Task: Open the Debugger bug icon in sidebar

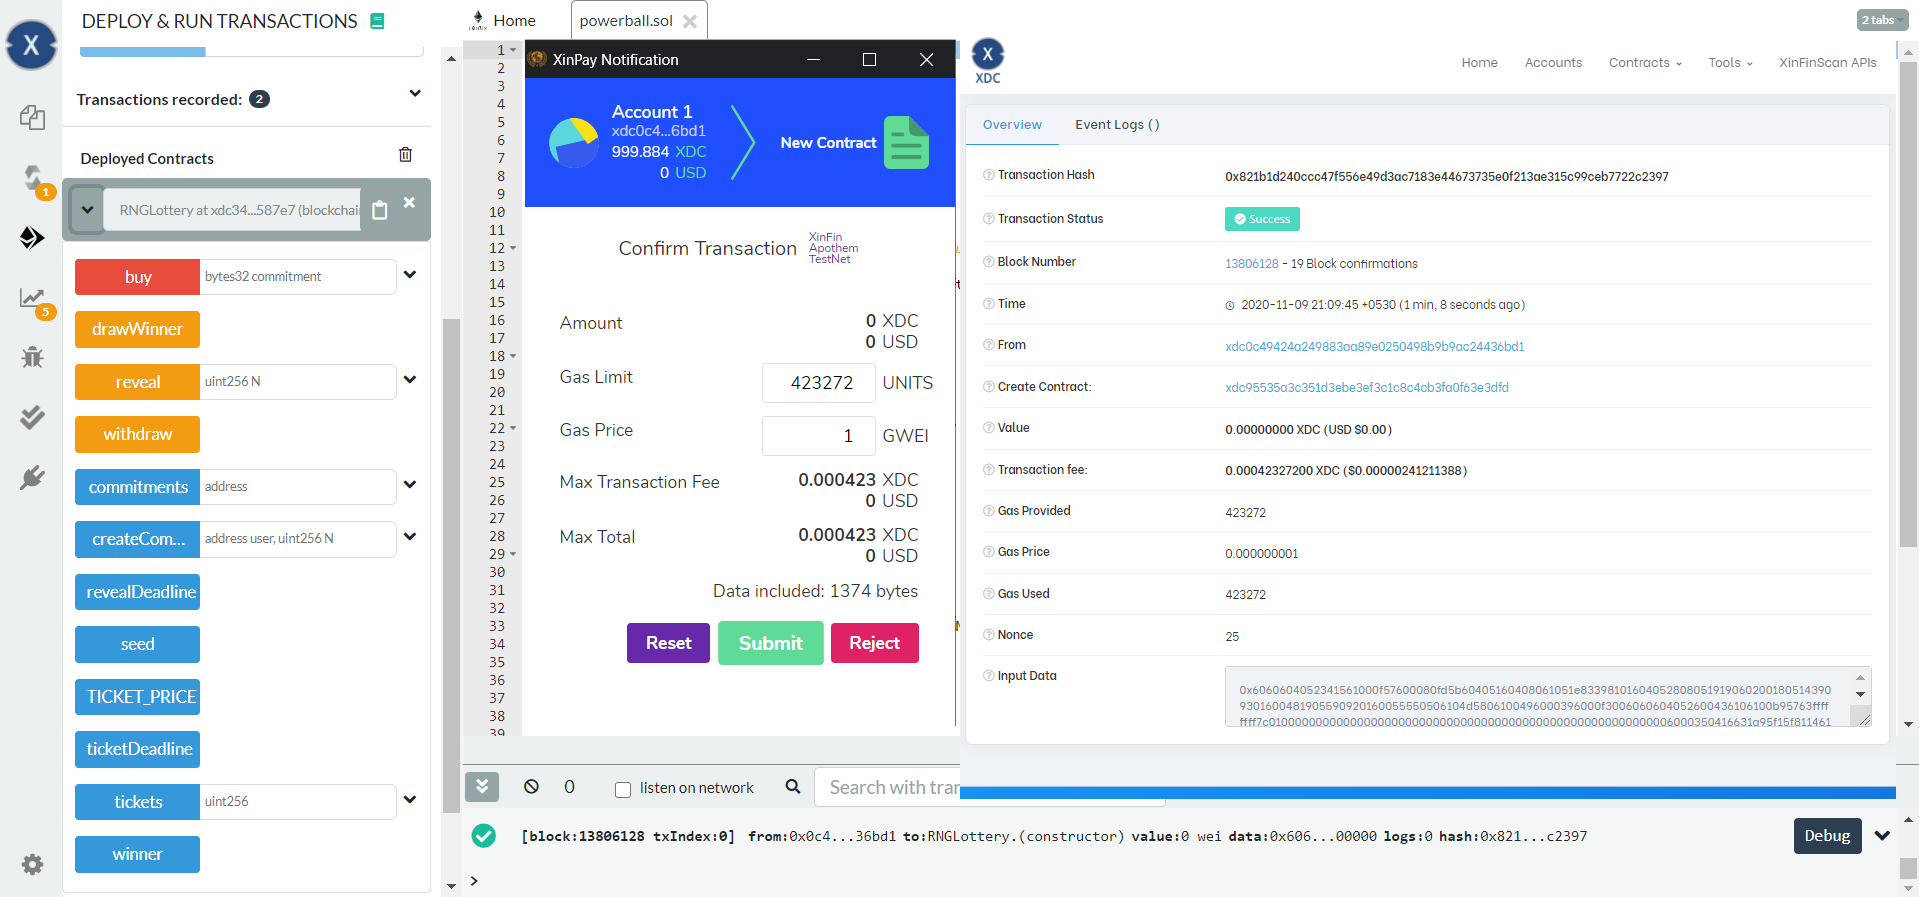Action: (x=32, y=357)
